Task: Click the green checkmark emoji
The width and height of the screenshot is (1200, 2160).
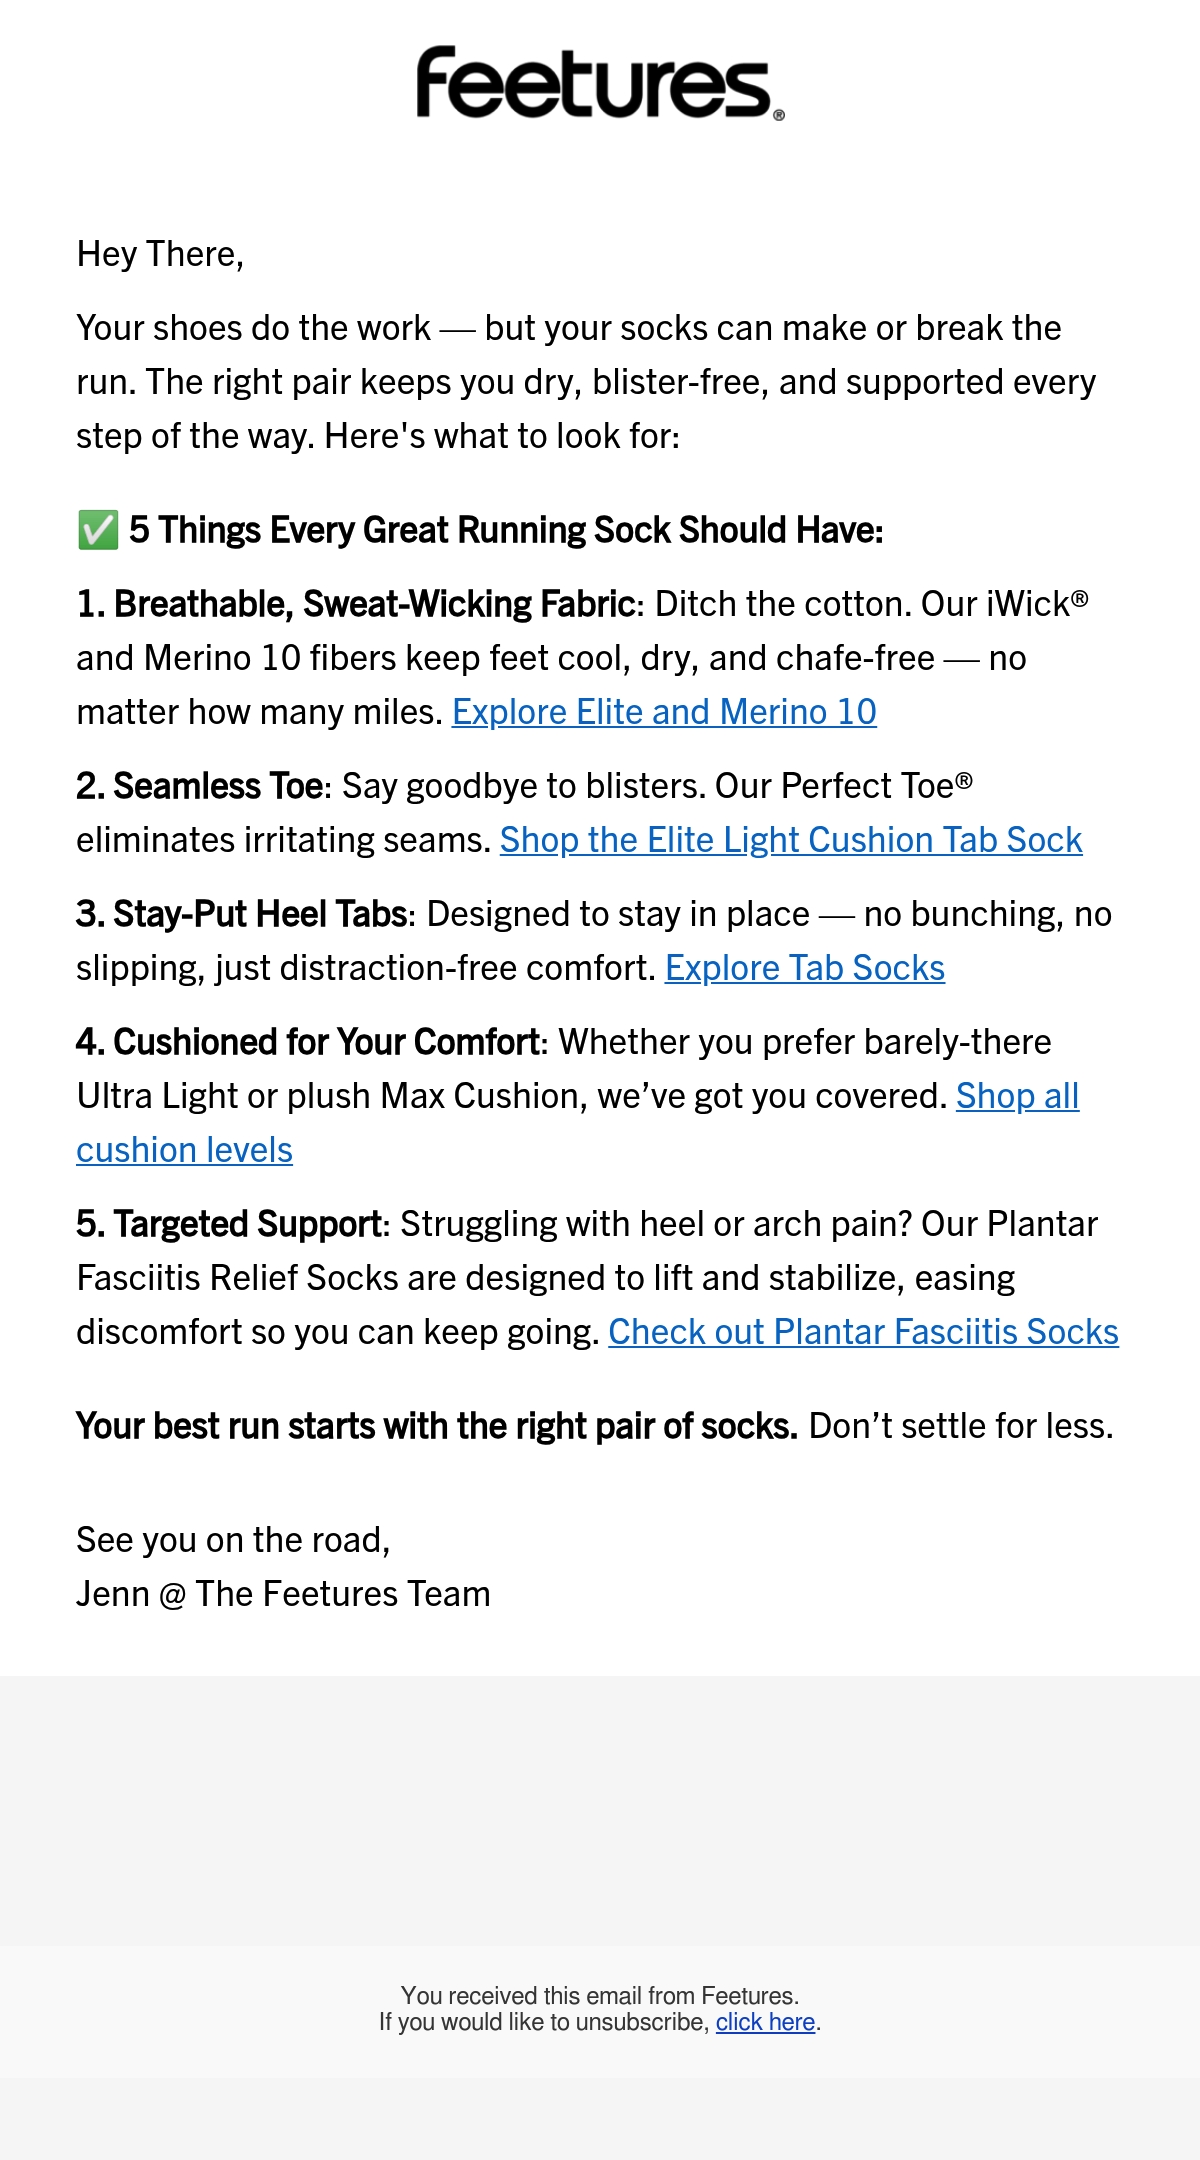Action: click(x=98, y=530)
